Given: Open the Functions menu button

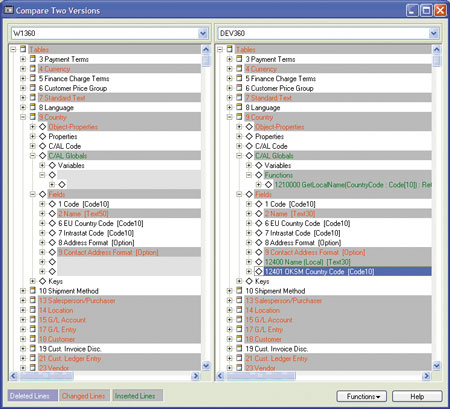Looking at the screenshot, I should (362, 396).
